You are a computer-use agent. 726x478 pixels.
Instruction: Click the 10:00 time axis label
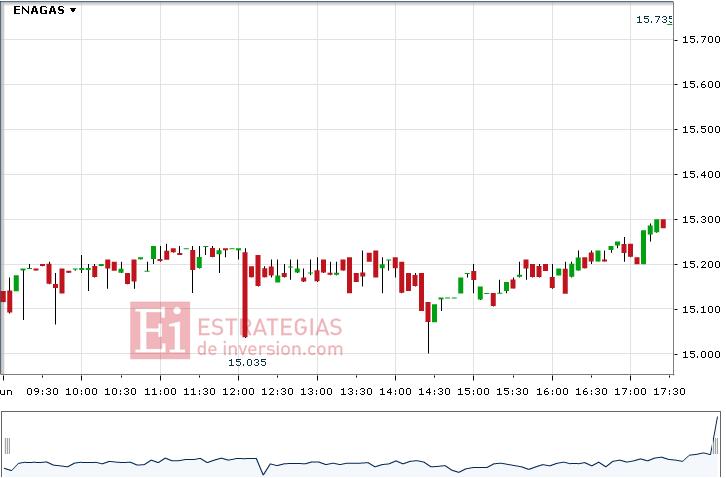coord(81,391)
